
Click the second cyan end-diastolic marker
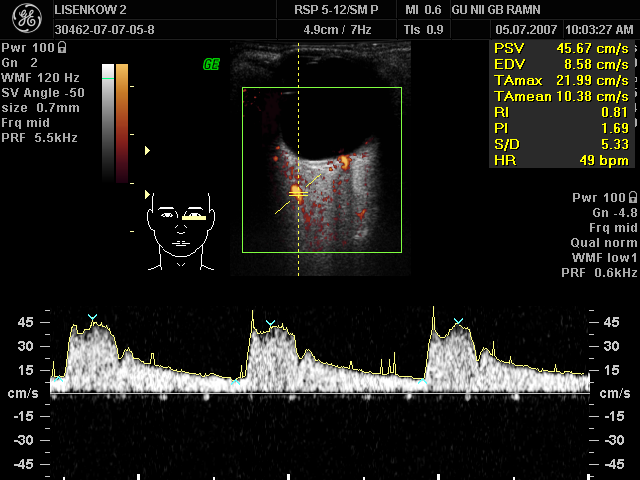[x=235, y=382]
